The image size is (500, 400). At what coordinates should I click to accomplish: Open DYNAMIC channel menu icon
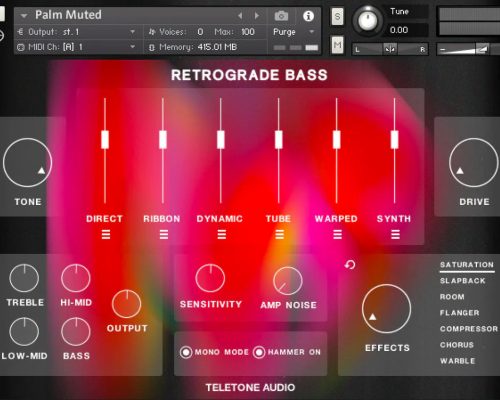(222, 235)
